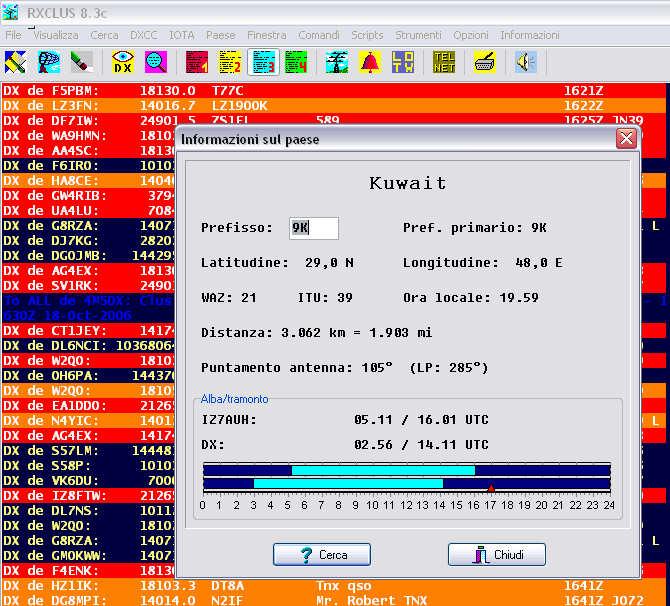Click the DX de IZ8FTW spot row
The width and height of the screenshot is (670, 606).
[x=88, y=495]
